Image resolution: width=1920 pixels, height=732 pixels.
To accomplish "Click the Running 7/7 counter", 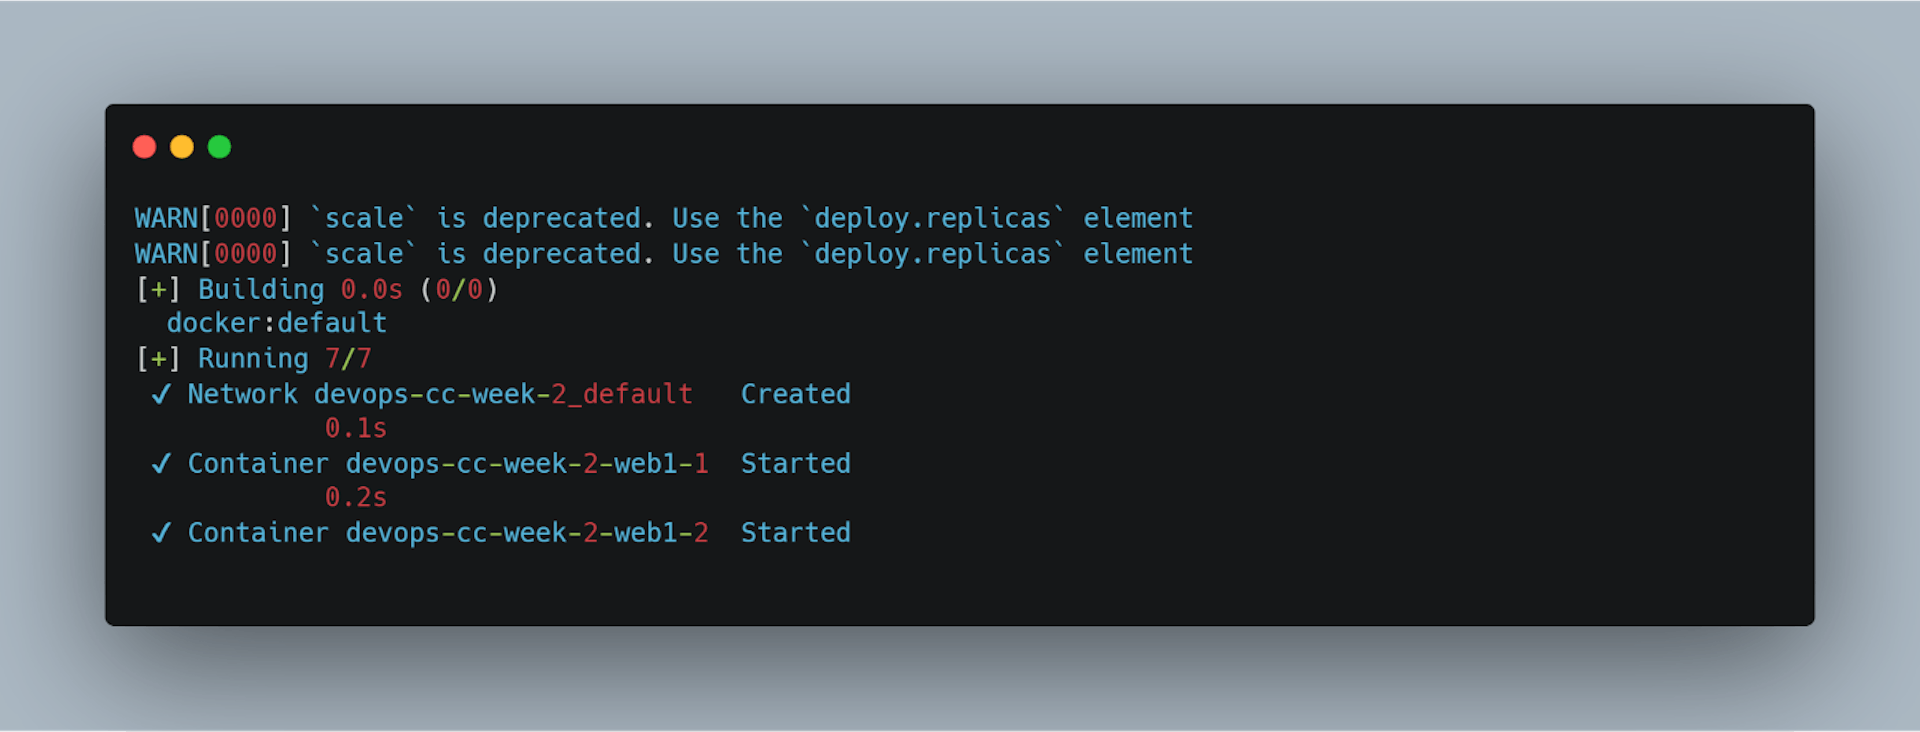I will (x=348, y=359).
